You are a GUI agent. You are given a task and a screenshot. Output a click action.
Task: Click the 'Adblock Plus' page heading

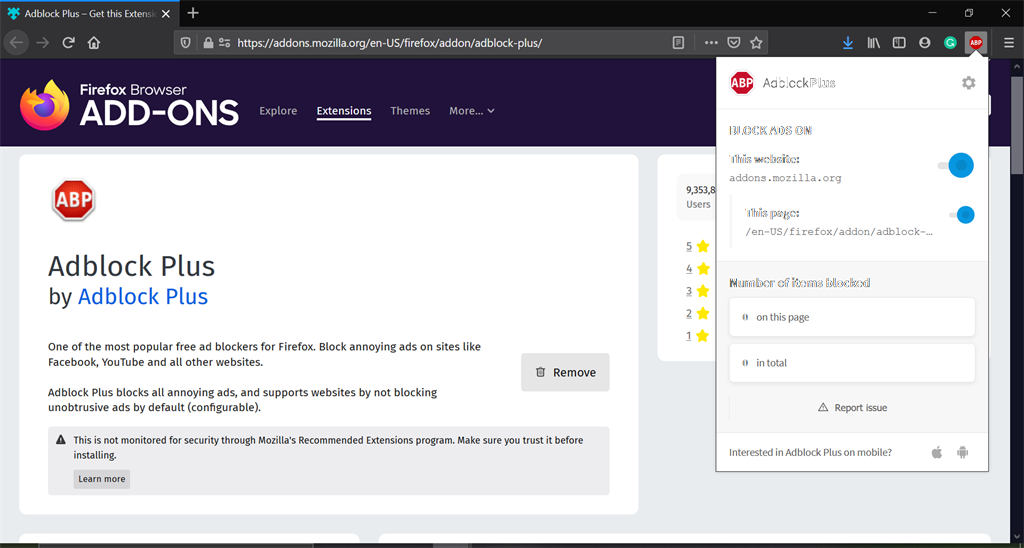tap(131, 266)
